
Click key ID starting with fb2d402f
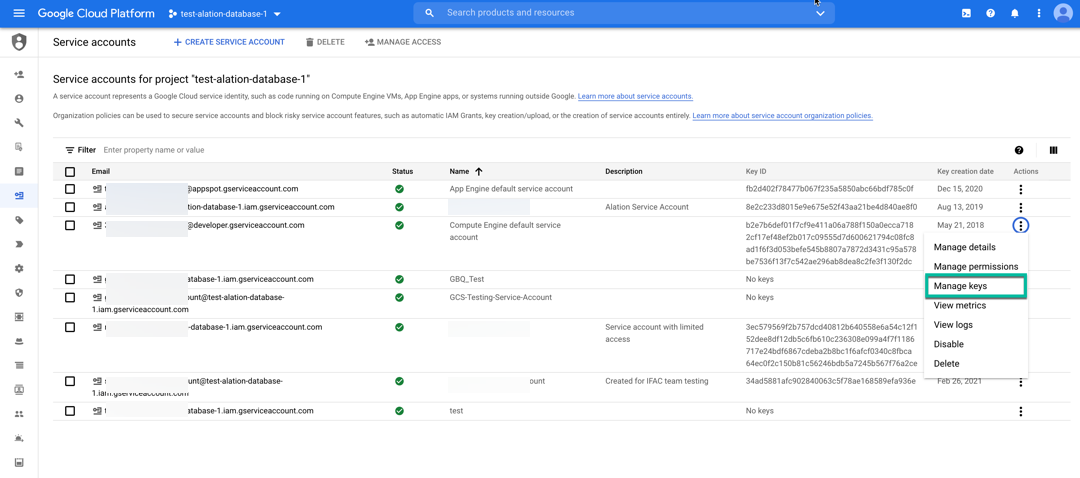[x=829, y=189]
